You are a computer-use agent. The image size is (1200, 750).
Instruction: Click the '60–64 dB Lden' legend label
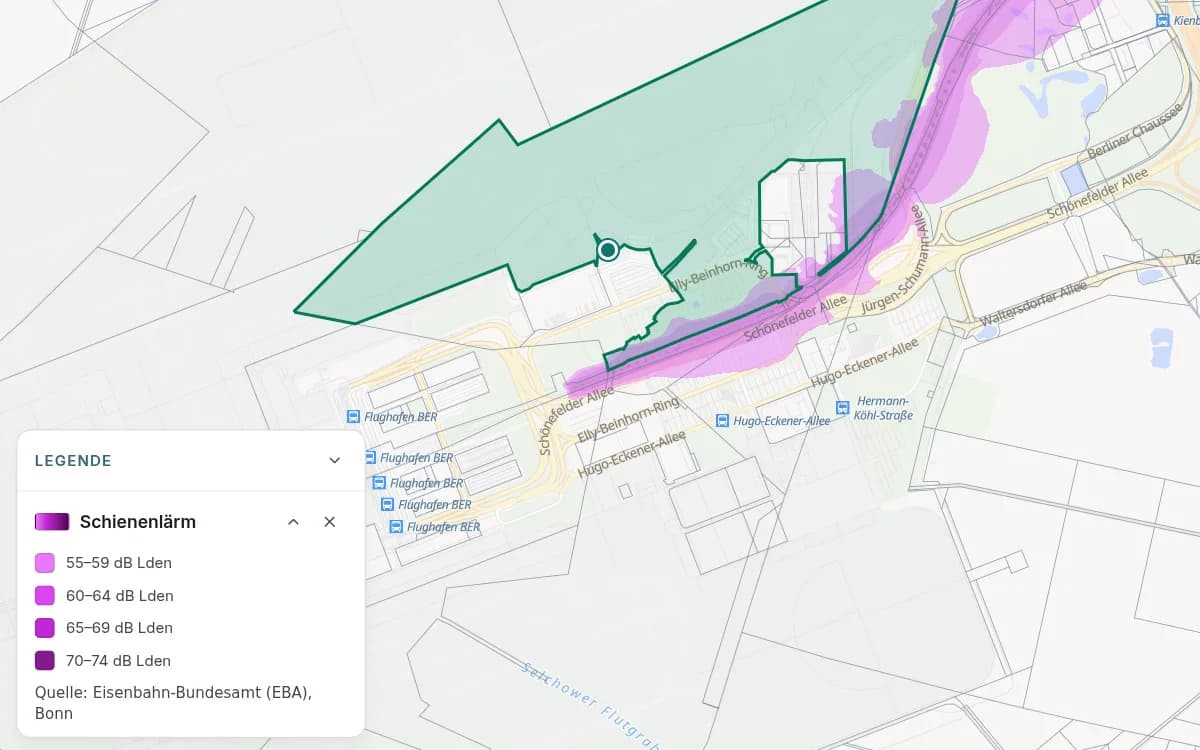(120, 596)
